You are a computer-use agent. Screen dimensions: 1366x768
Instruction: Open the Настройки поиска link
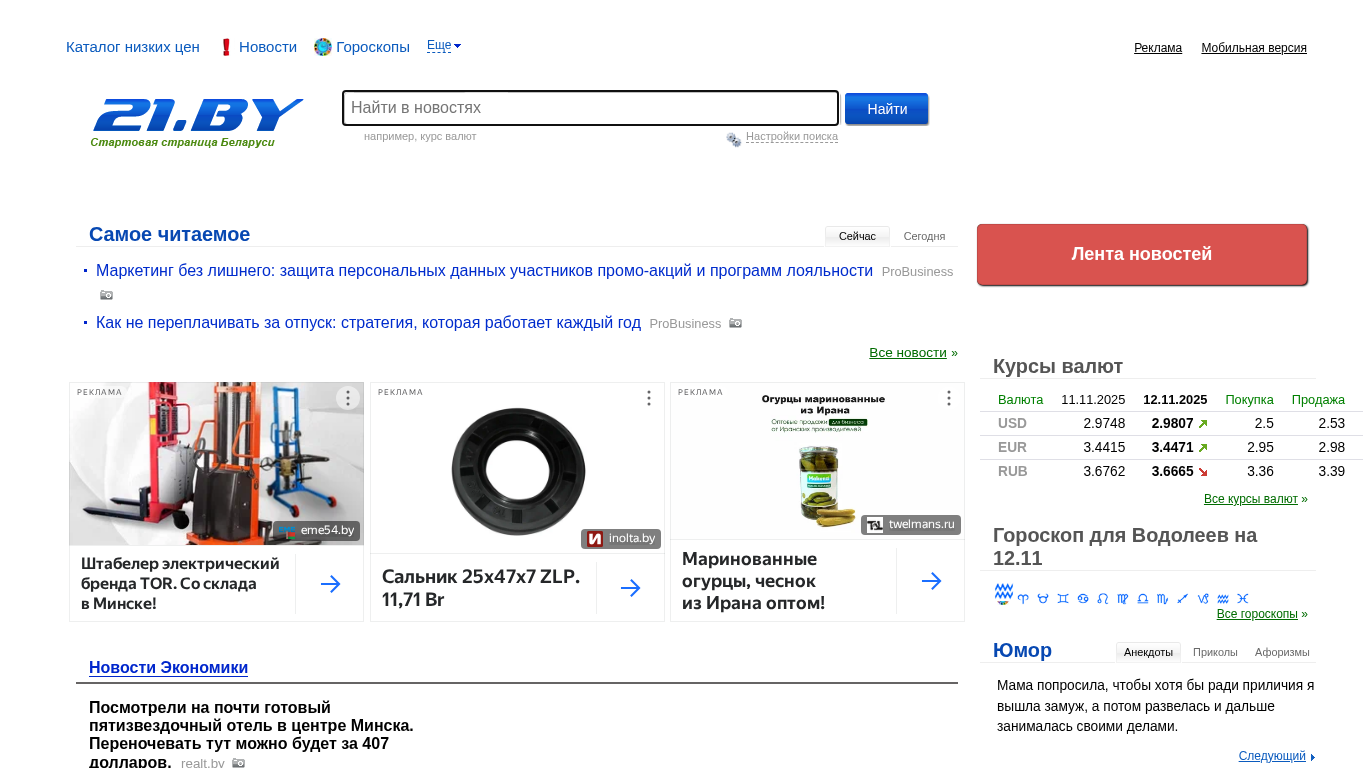[x=792, y=137]
